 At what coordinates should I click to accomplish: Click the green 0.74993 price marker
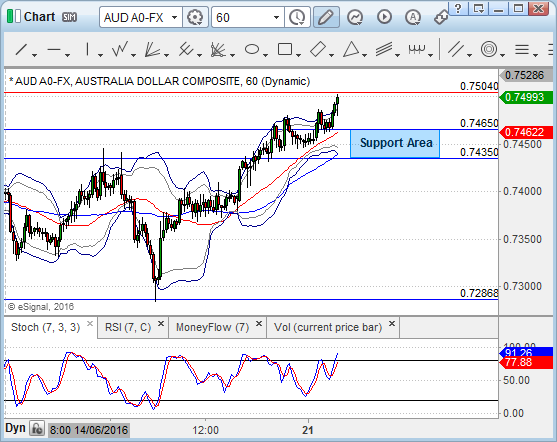tap(526, 97)
